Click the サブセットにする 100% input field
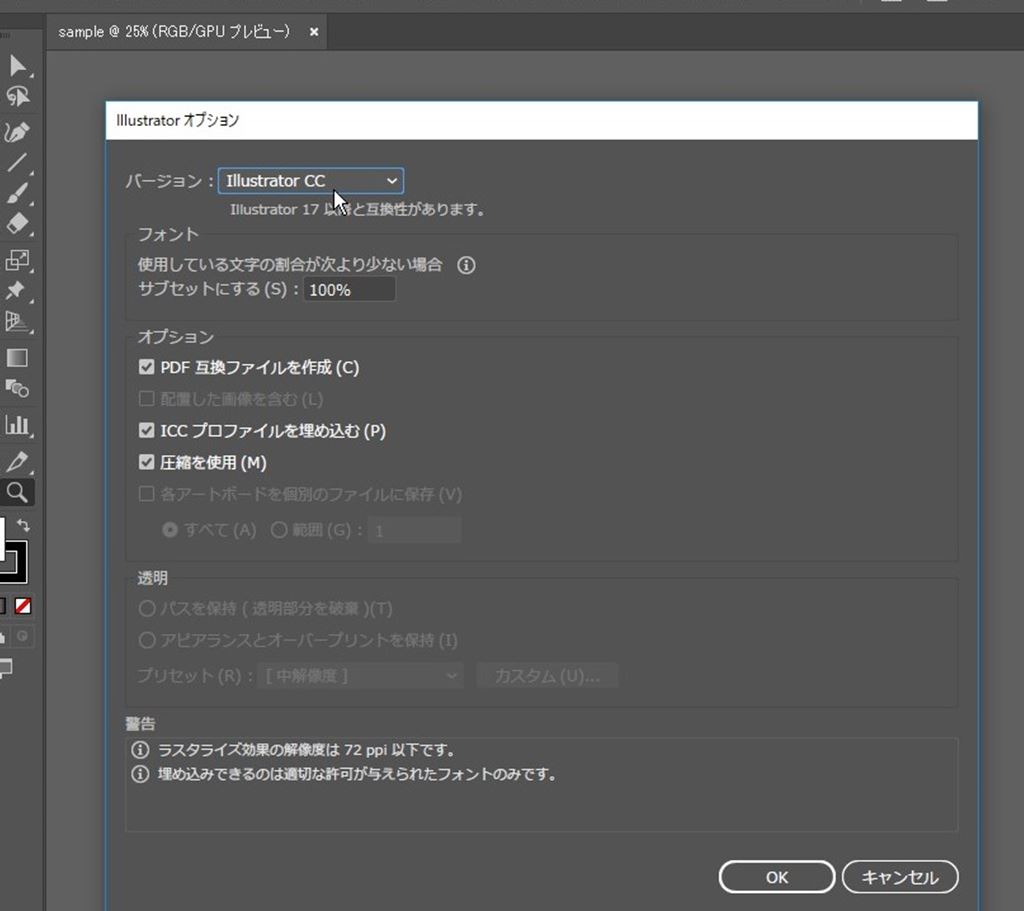 click(349, 290)
